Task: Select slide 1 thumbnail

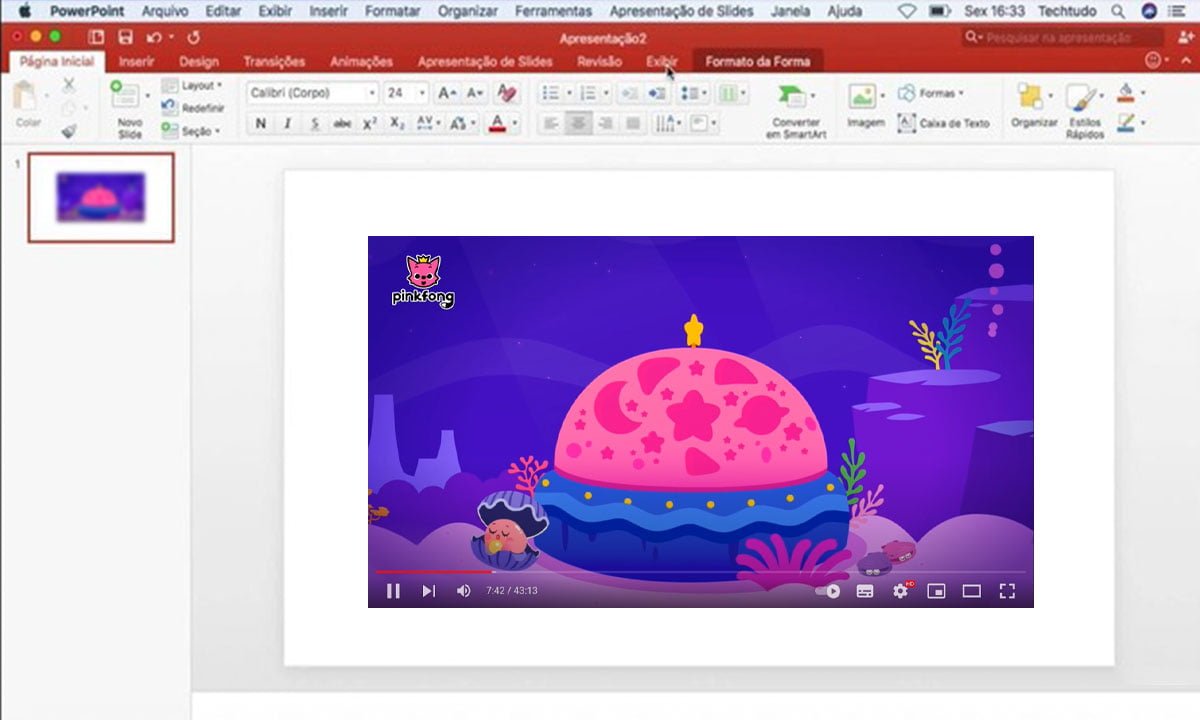Action: pos(101,197)
